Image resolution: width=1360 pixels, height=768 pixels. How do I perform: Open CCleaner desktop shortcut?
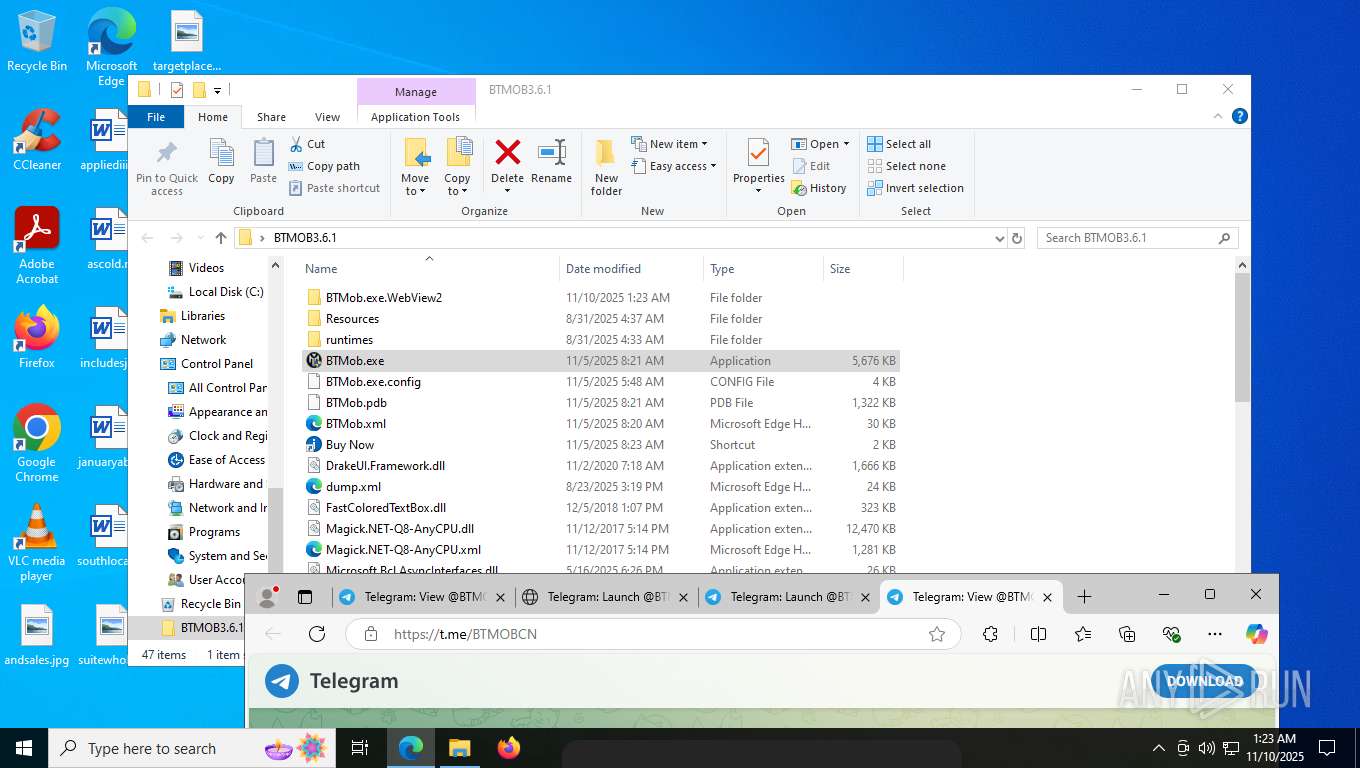pyautogui.click(x=37, y=140)
